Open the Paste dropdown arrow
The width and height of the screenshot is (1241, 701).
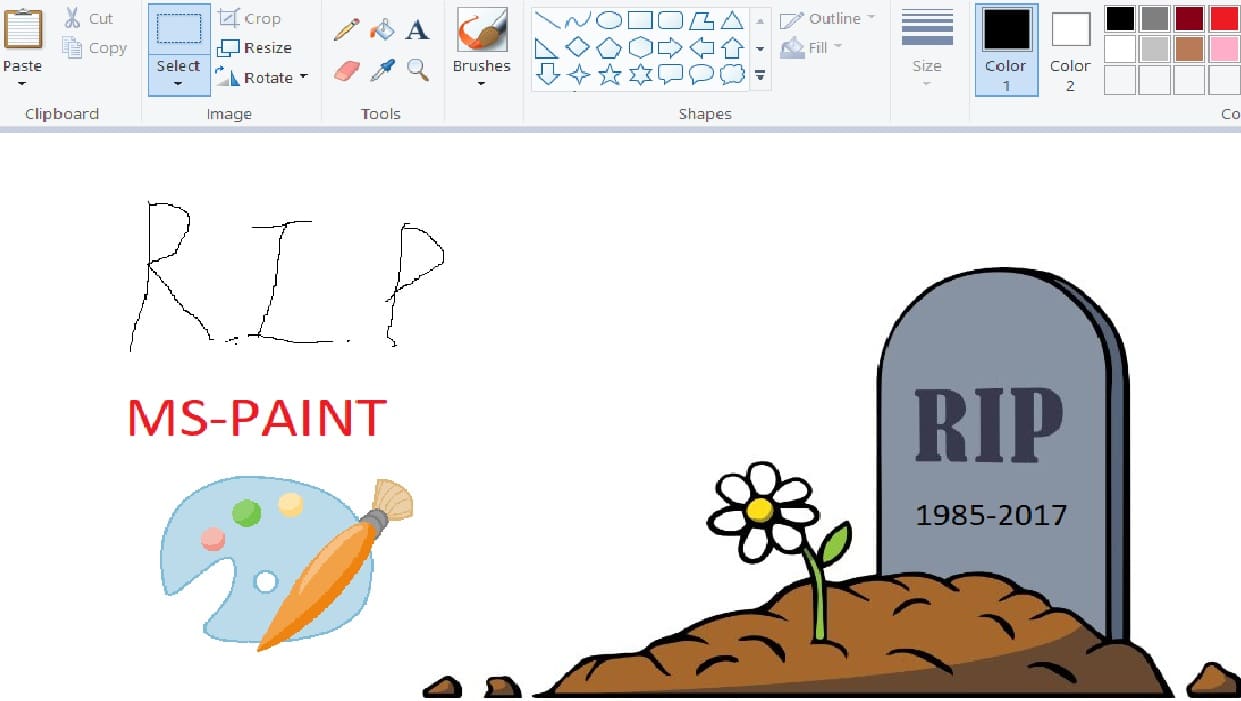pos(22,83)
